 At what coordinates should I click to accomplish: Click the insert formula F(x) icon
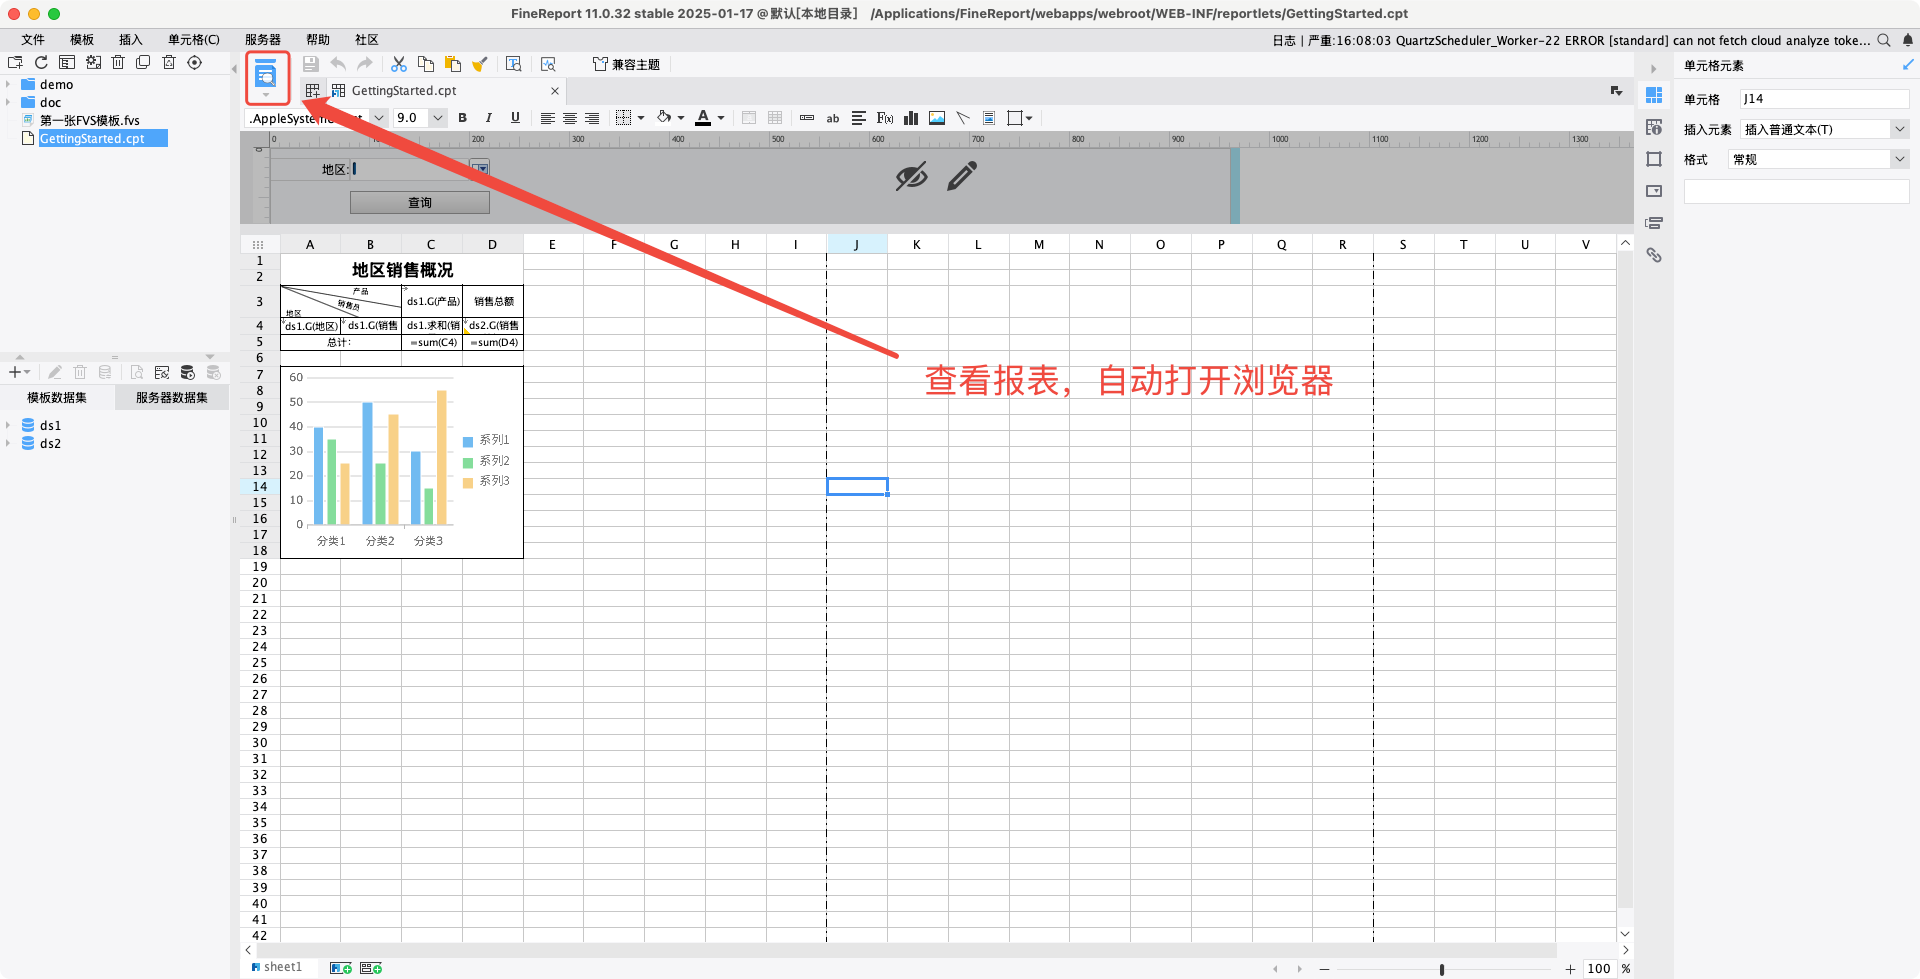pos(884,118)
